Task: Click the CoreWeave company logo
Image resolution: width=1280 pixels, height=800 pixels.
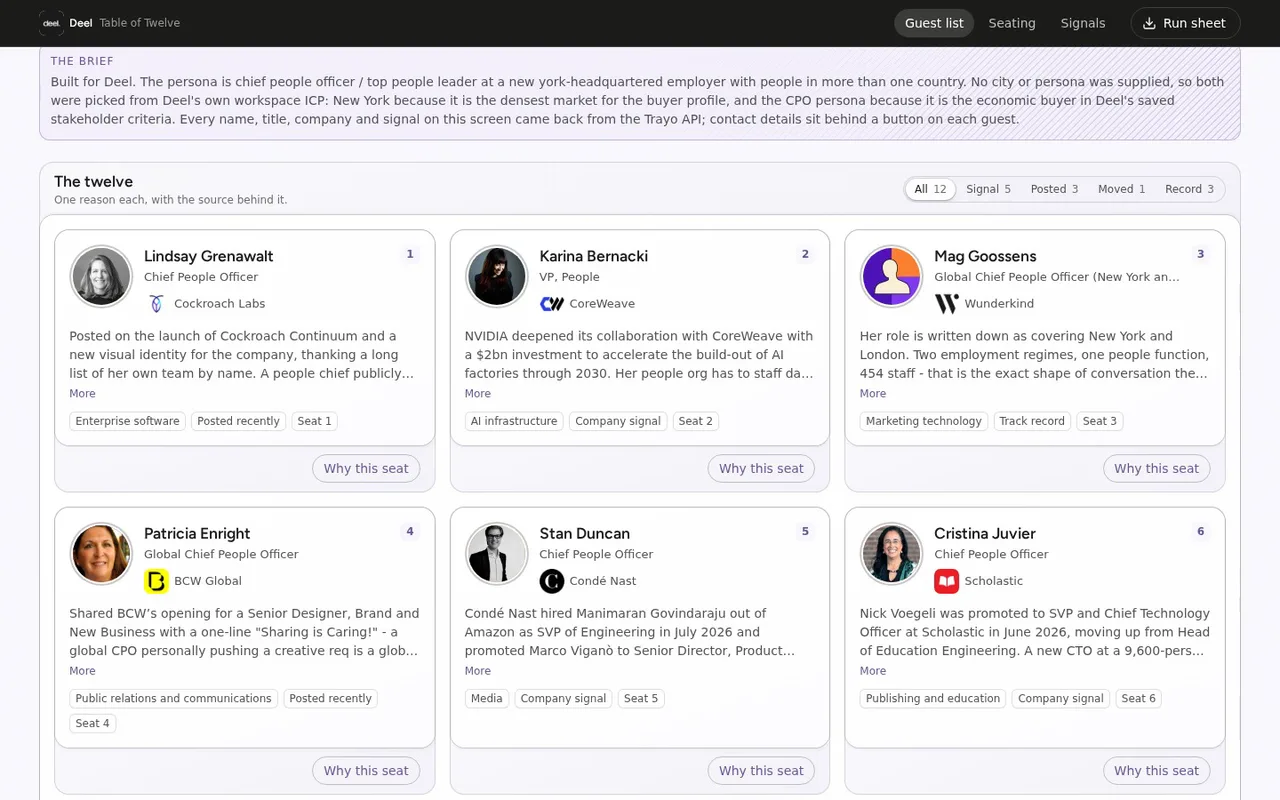Action: coord(552,303)
